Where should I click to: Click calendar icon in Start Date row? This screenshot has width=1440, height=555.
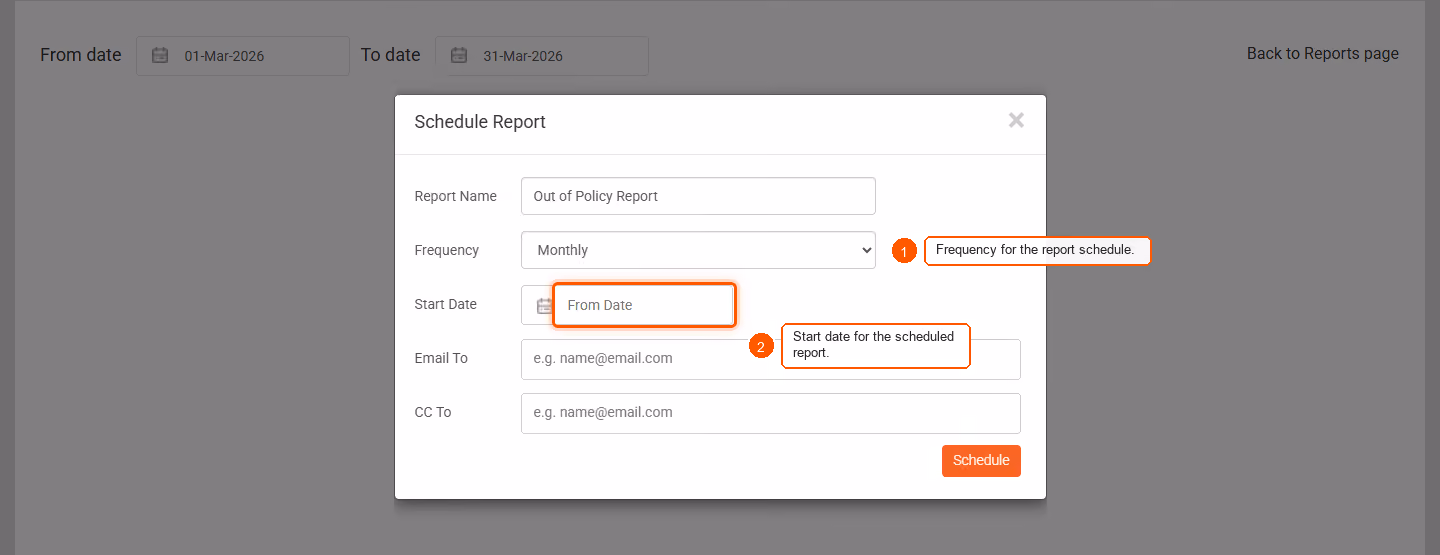[x=544, y=305]
